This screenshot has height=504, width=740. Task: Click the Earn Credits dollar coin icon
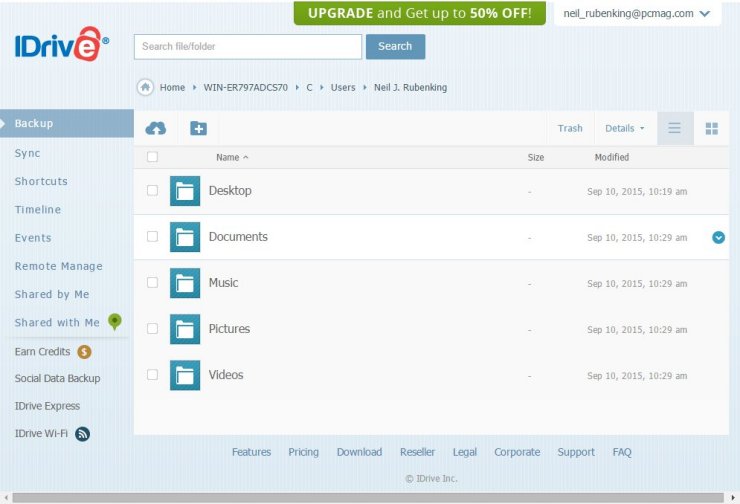click(84, 352)
